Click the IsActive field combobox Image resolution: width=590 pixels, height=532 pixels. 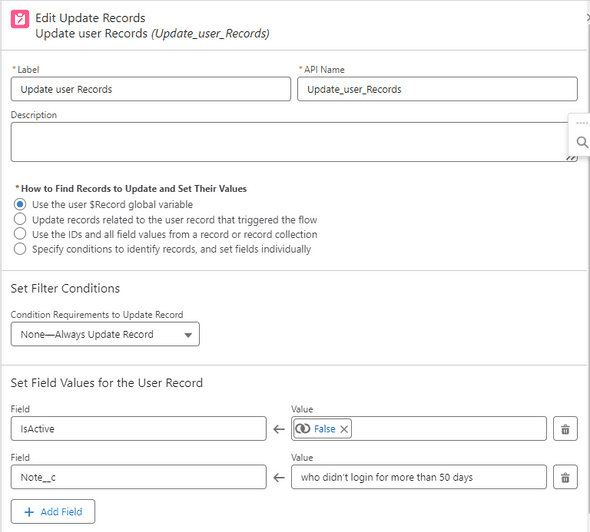[138, 429]
